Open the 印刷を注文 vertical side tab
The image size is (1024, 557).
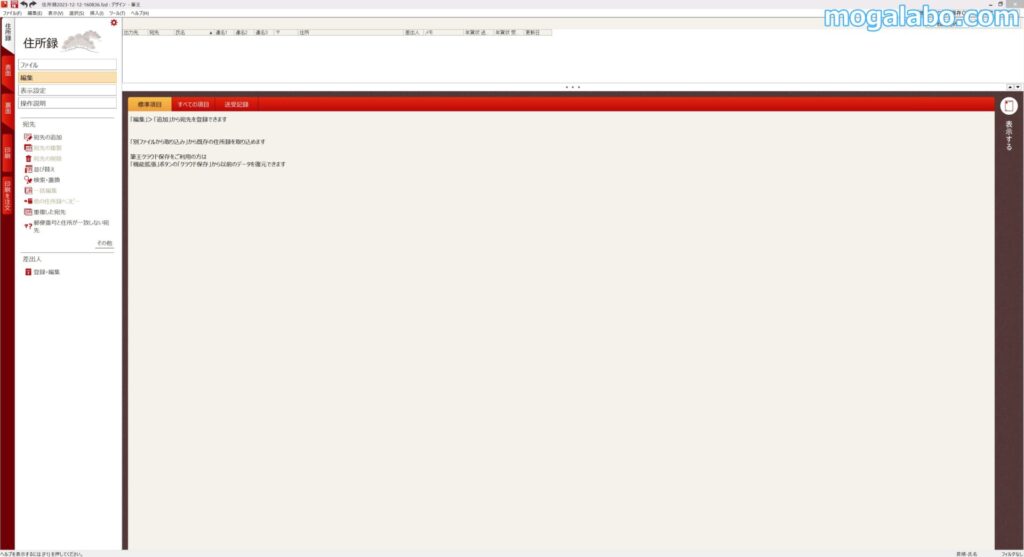pyautogui.click(x=7, y=194)
